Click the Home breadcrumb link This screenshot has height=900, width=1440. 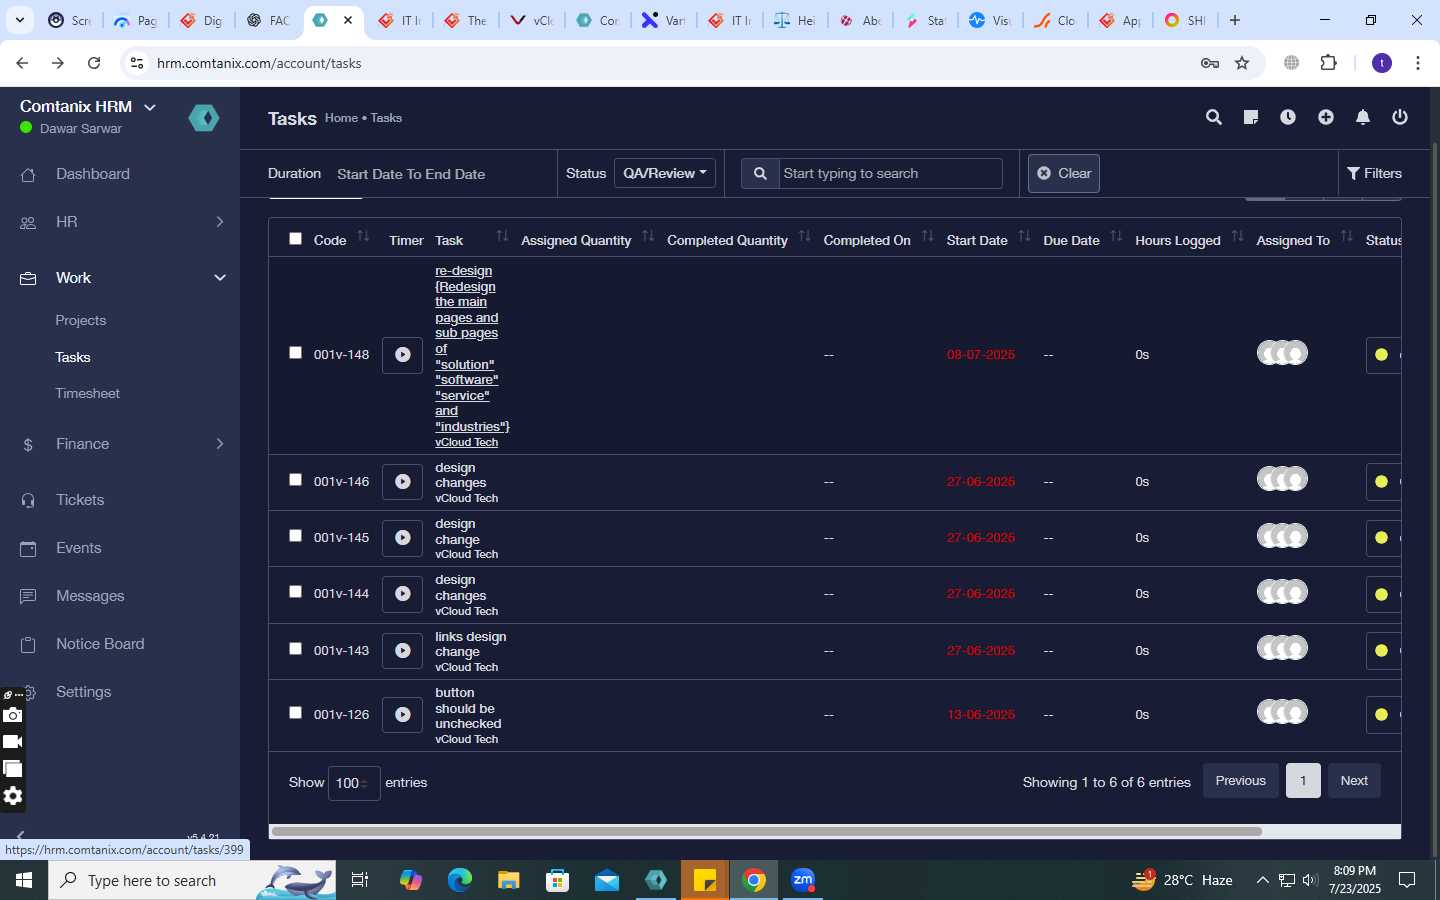tap(341, 118)
